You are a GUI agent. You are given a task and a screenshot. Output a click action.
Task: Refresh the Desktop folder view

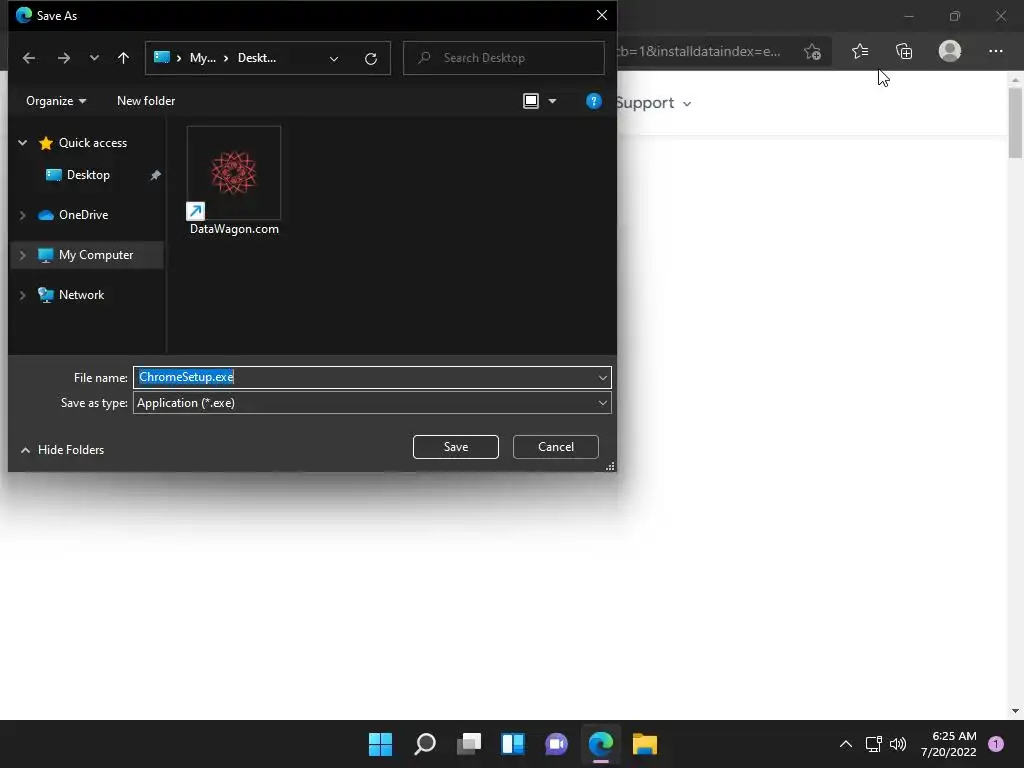point(371,59)
